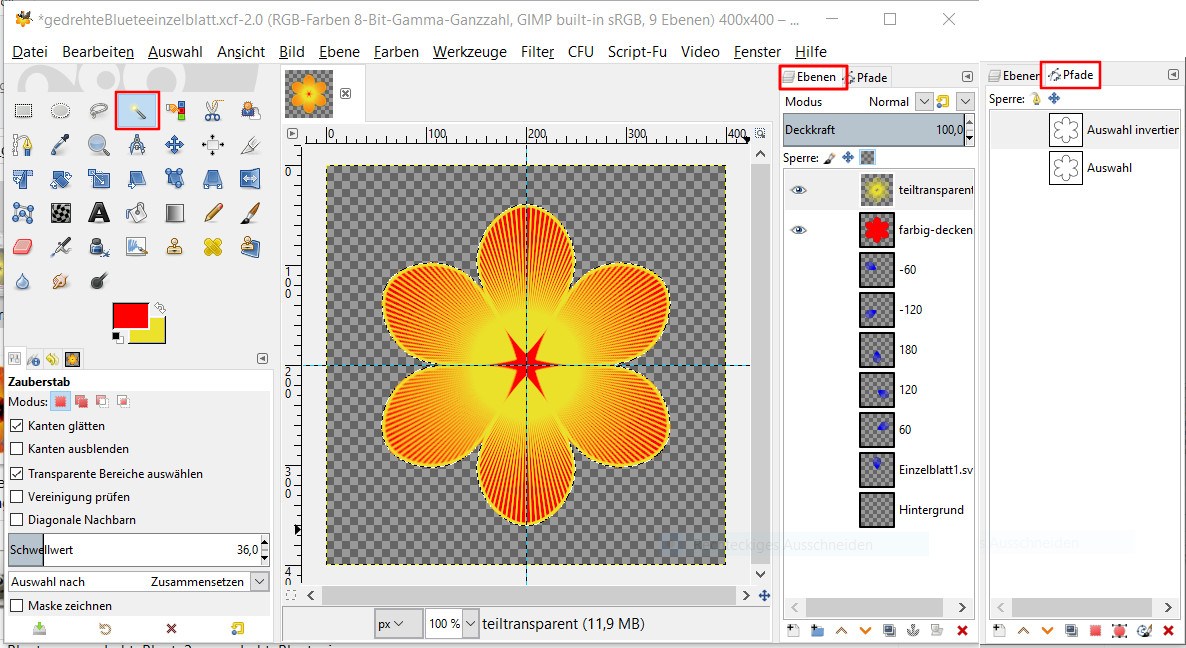Image resolution: width=1186 pixels, height=648 pixels.
Task: Select the Magic Wand (Zauberstab) tool
Action: (137, 110)
